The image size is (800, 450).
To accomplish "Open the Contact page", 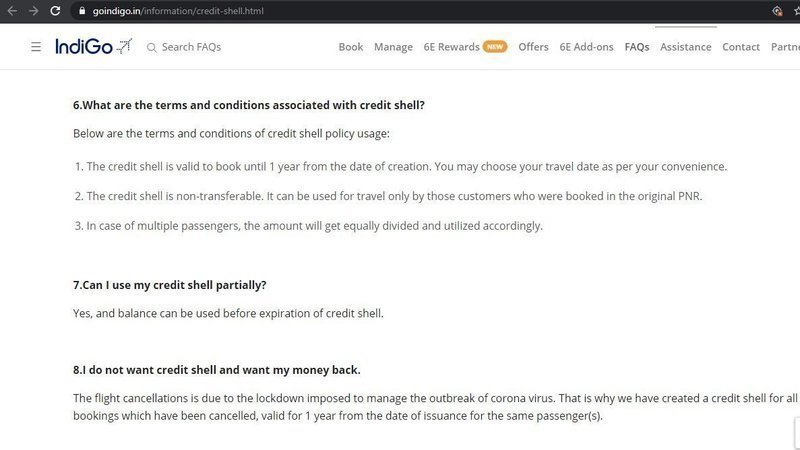I will (741, 47).
